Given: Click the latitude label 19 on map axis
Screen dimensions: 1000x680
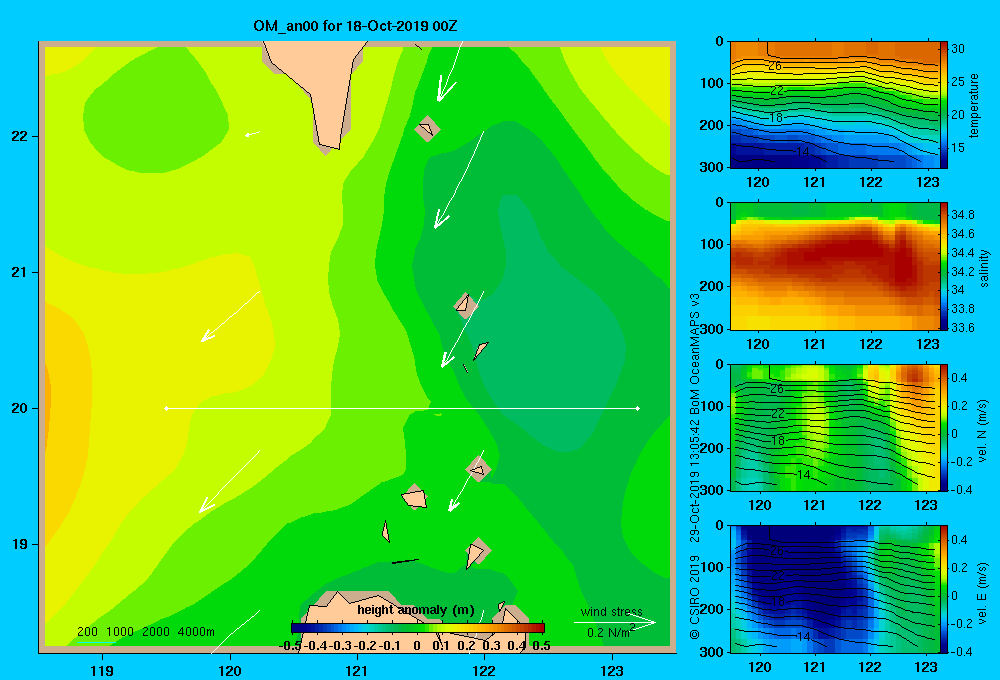Looking at the screenshot, I should tap(19, 544).
